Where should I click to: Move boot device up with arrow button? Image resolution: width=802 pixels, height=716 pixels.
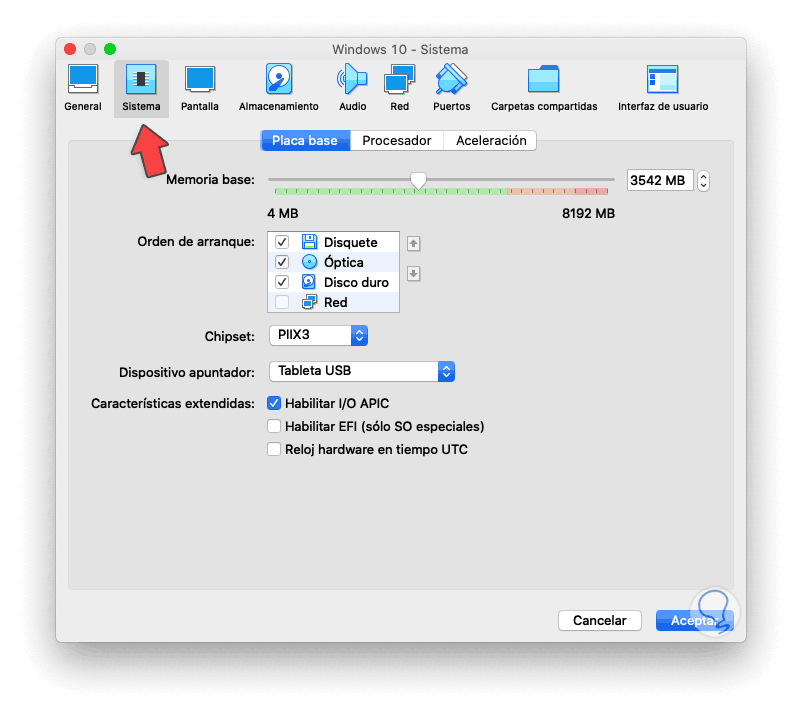click(414, 243)
